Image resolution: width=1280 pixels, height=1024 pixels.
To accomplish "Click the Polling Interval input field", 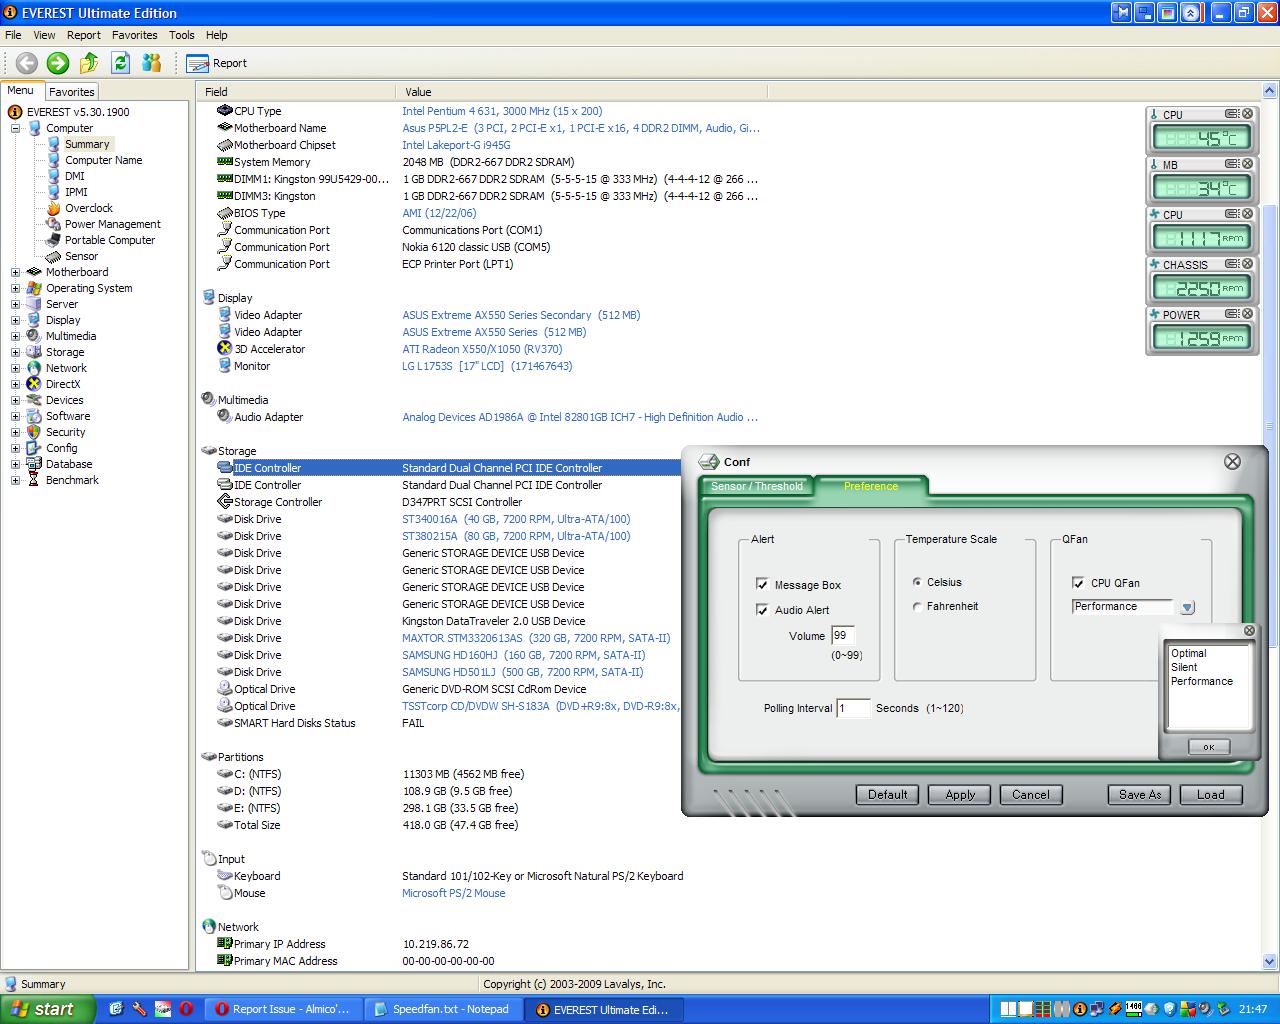I will pos(853,708).
